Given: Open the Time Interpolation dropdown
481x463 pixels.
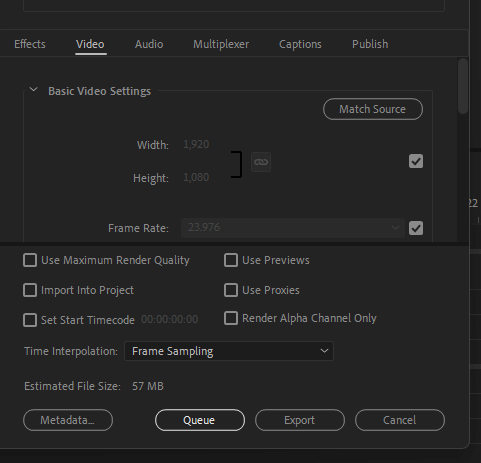Looking at the screenshot, I should [229, 351].
